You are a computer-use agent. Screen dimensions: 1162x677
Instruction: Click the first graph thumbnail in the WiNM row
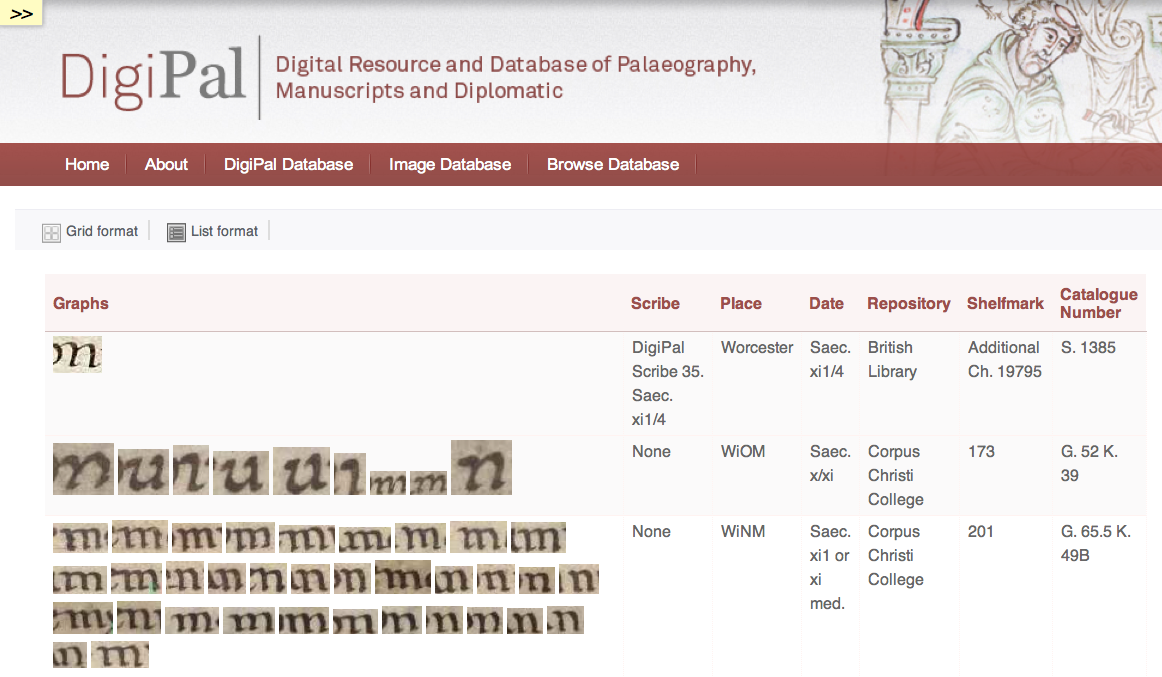(x=80, y=538)
